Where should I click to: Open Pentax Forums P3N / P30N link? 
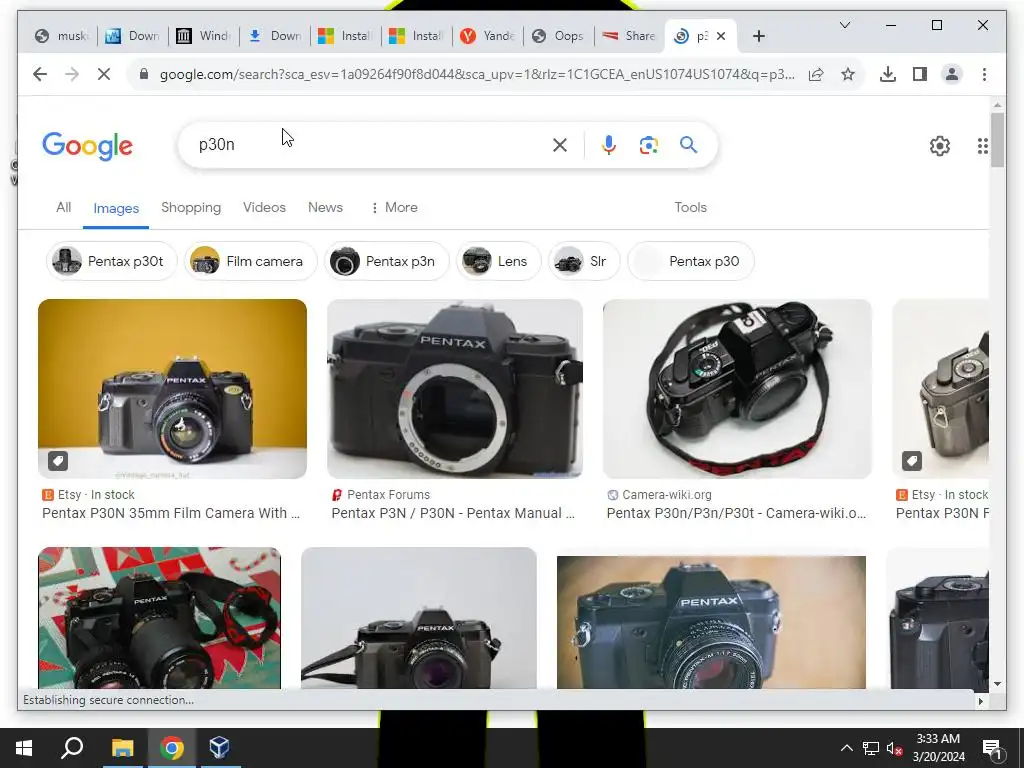coord(453,513)
